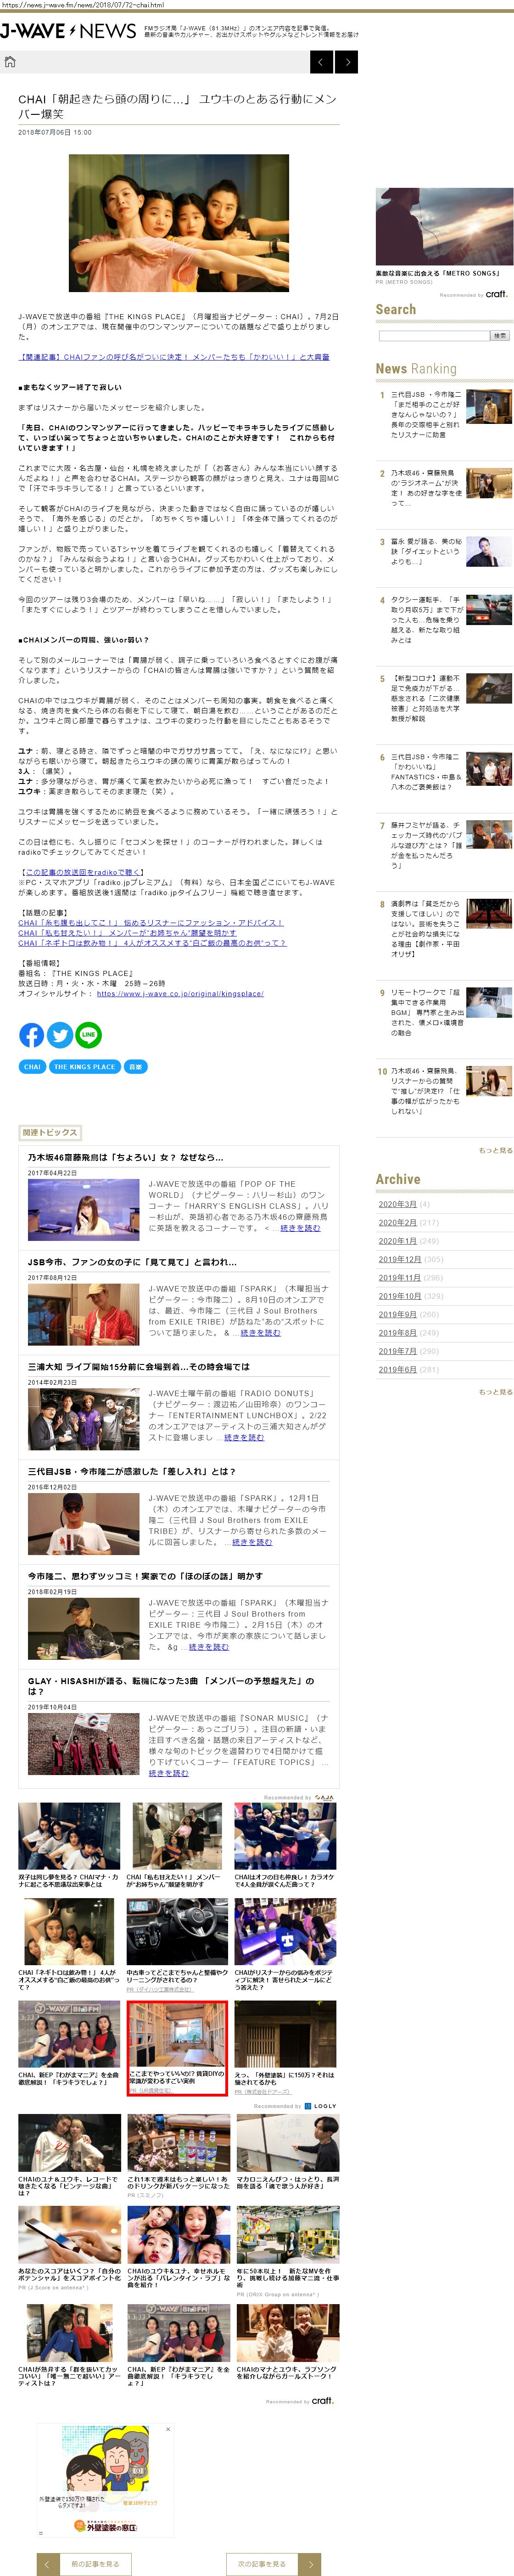Open the 2019年6月 archive
The image size is (514, 2576).
[x=397, y=1369]
